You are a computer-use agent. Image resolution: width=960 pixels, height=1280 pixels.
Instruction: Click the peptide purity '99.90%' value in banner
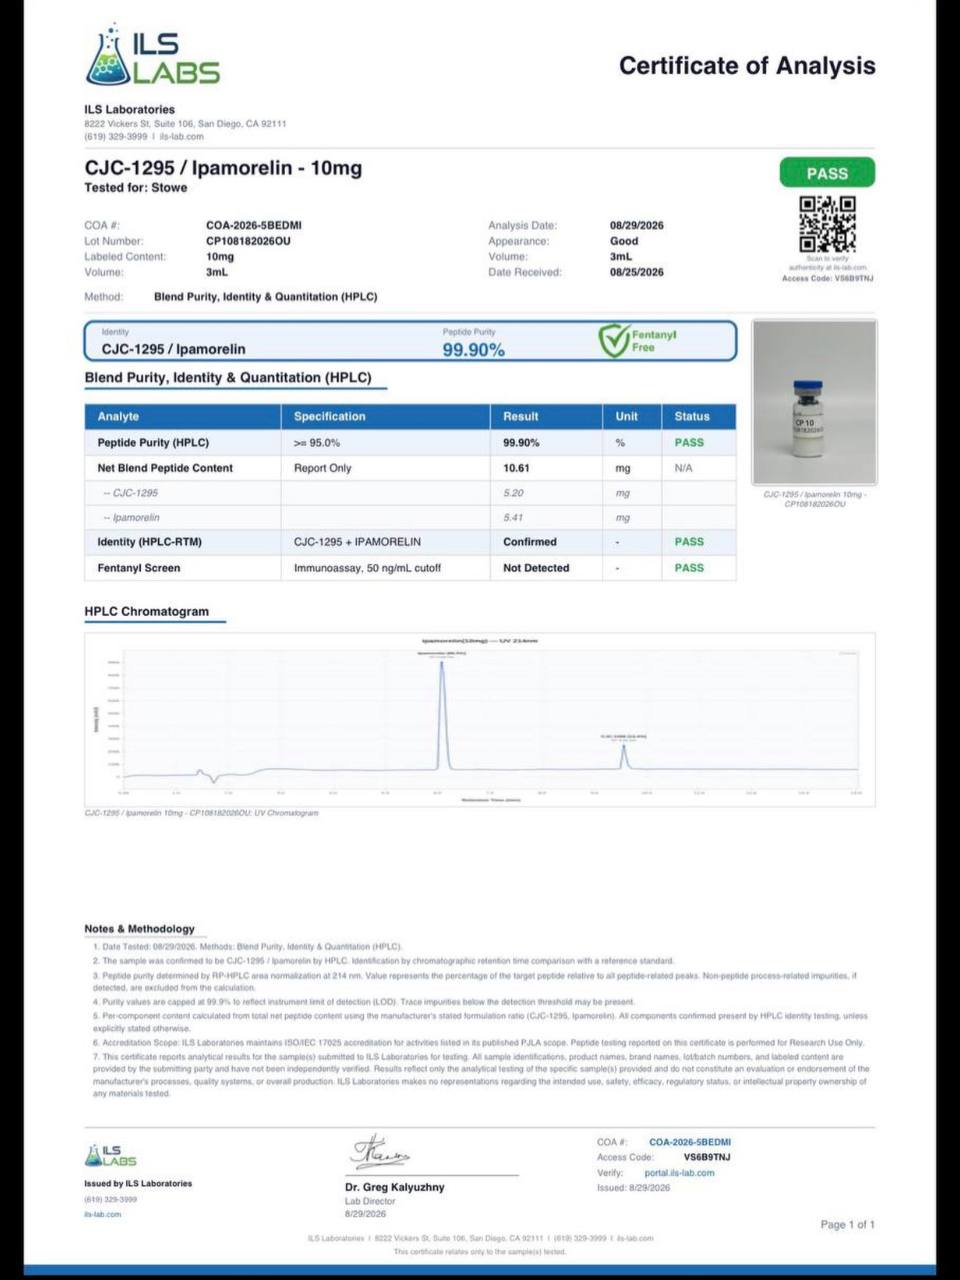(x=474, y=350)
